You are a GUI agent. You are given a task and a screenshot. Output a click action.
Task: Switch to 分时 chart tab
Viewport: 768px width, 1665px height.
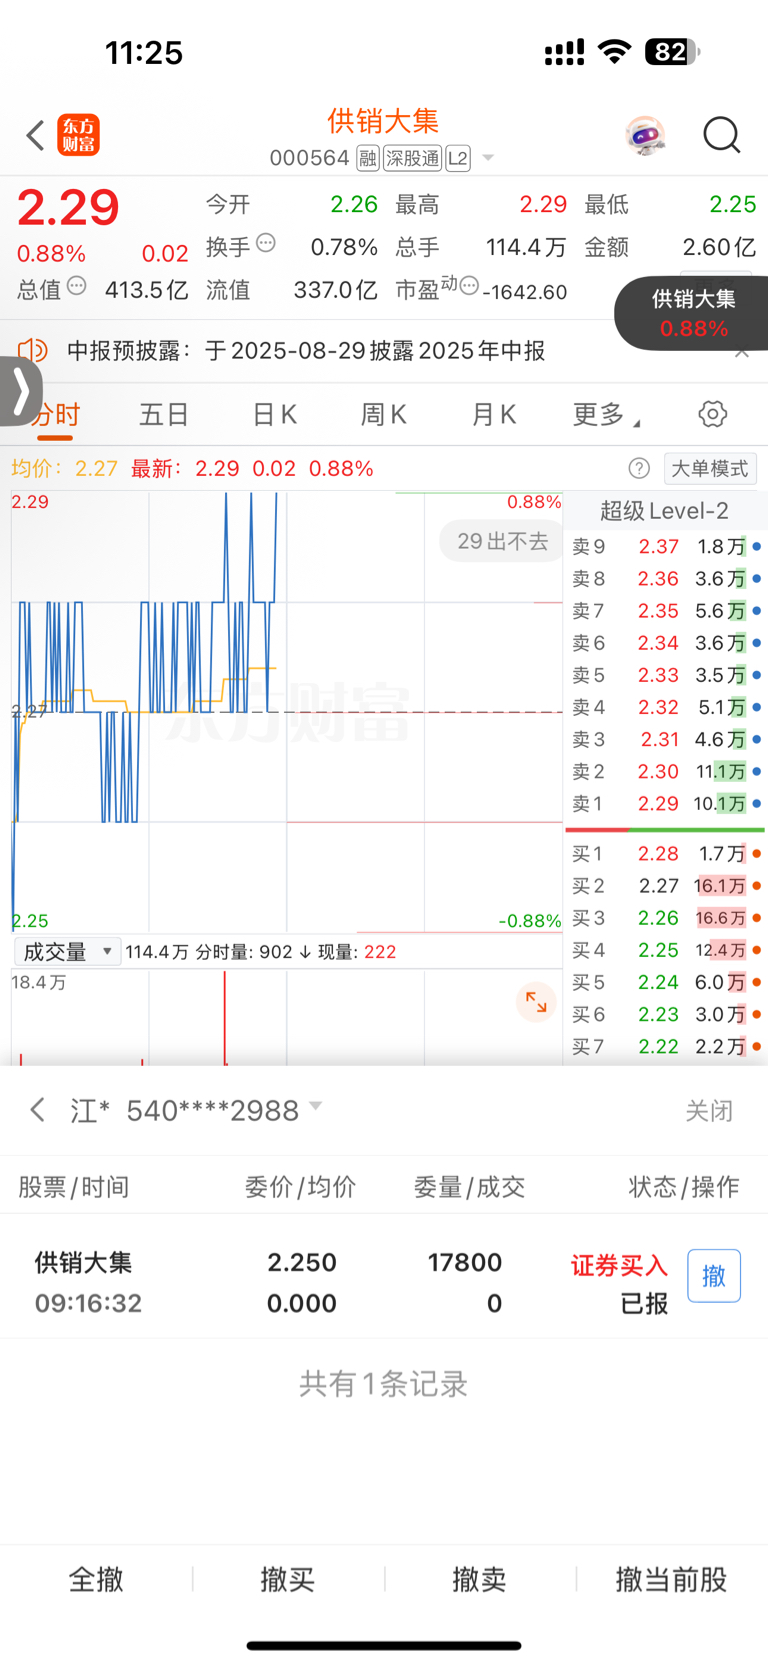click(55, 415)
